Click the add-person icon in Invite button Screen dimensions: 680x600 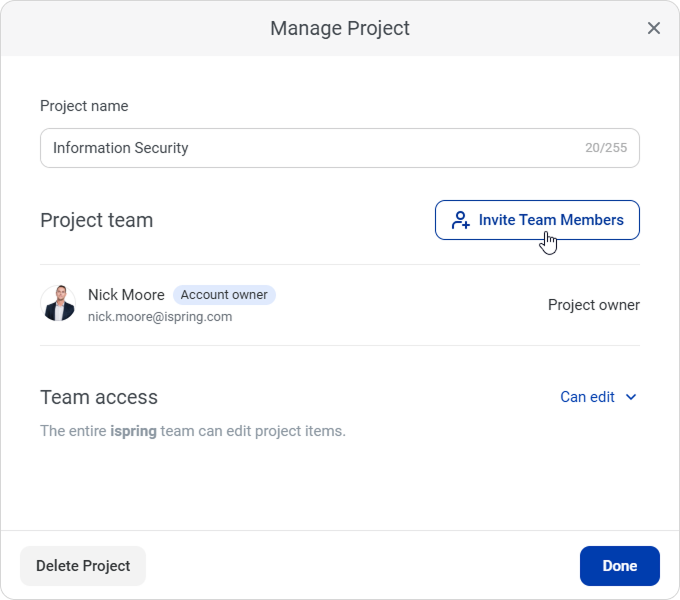point(460,220)
